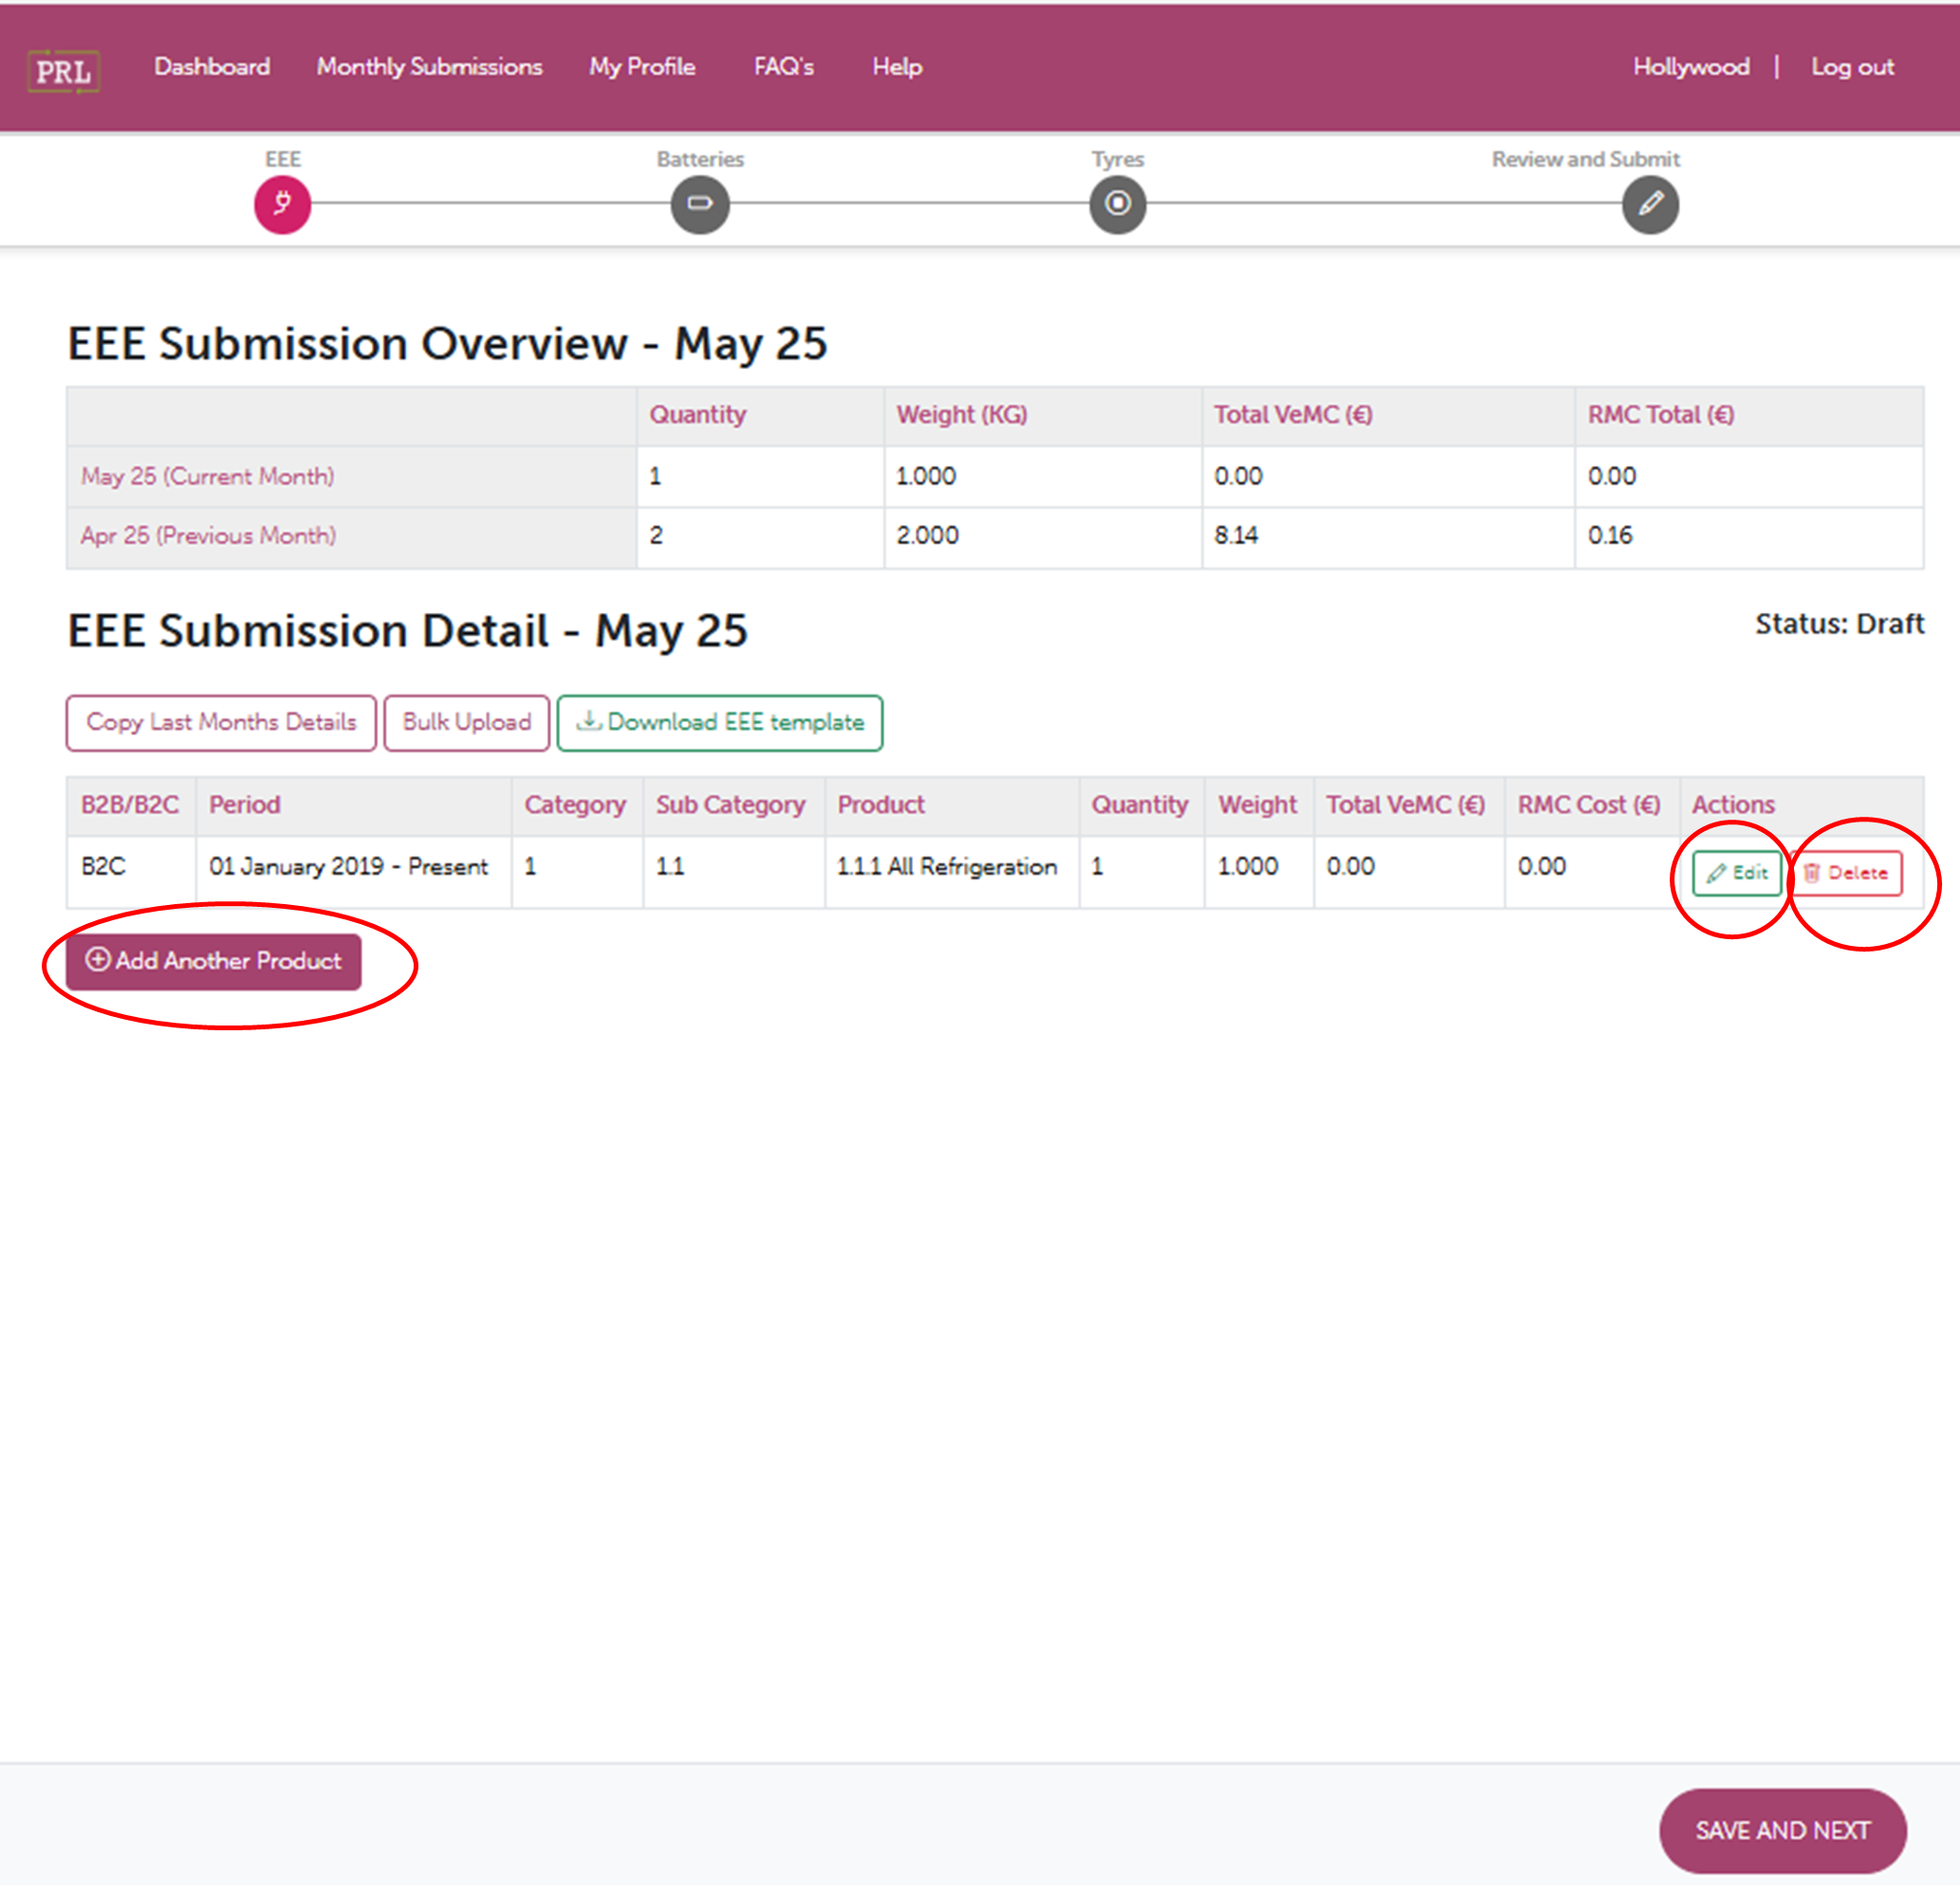This screenshot has width=1960, height=1885.
Task: Open Monthly Submissions in the navigation
Action: coord(429,67)
